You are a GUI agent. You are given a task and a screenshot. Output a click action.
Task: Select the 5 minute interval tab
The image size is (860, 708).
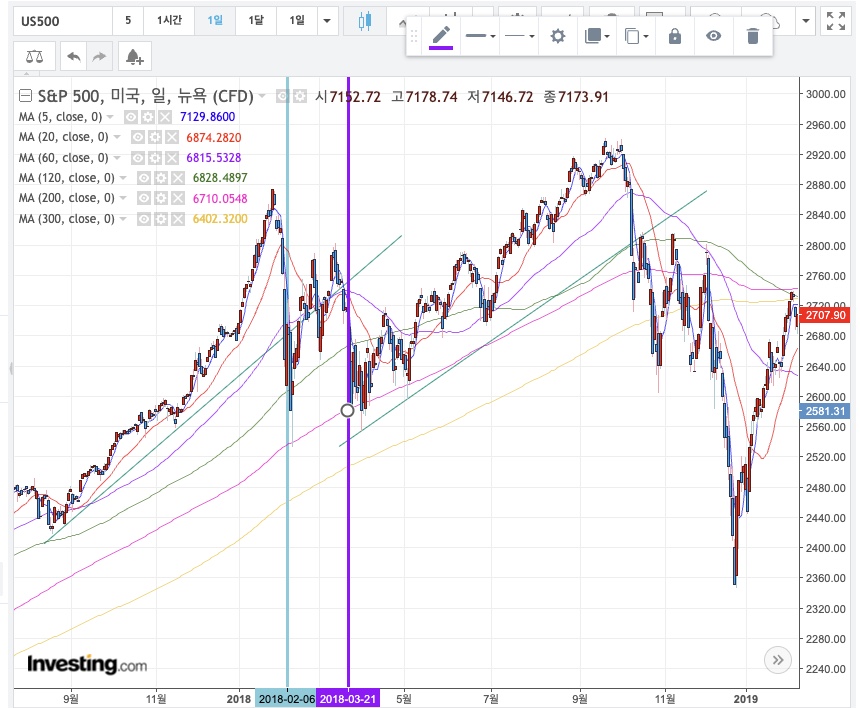pos(128,21)
